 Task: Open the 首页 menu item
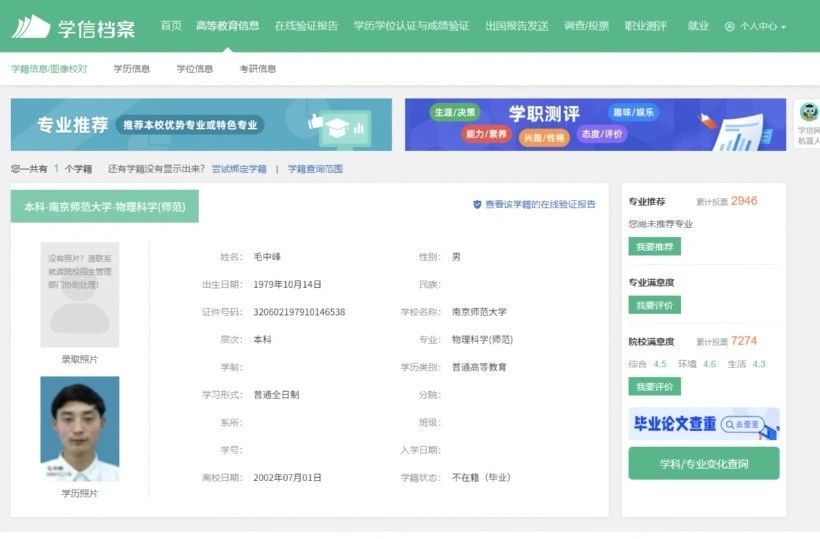pyautogui.click(x=171, y=26)
